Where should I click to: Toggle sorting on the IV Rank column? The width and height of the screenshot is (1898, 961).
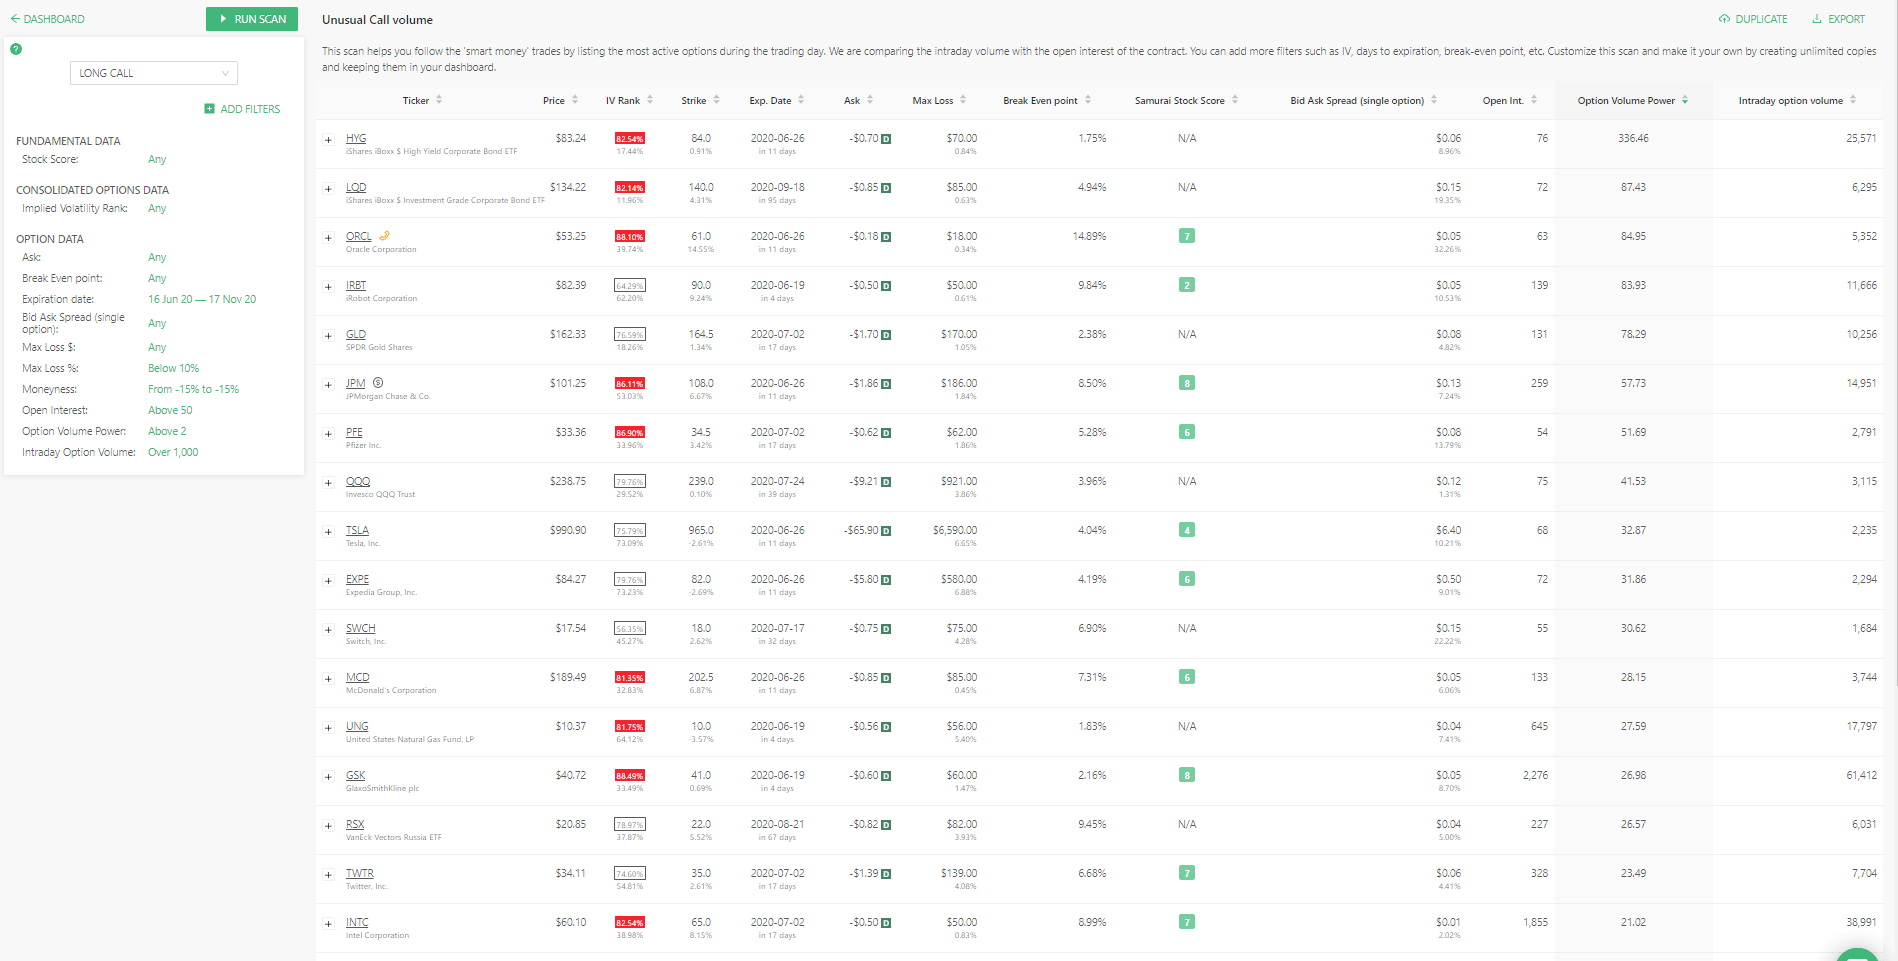(649, 100)
